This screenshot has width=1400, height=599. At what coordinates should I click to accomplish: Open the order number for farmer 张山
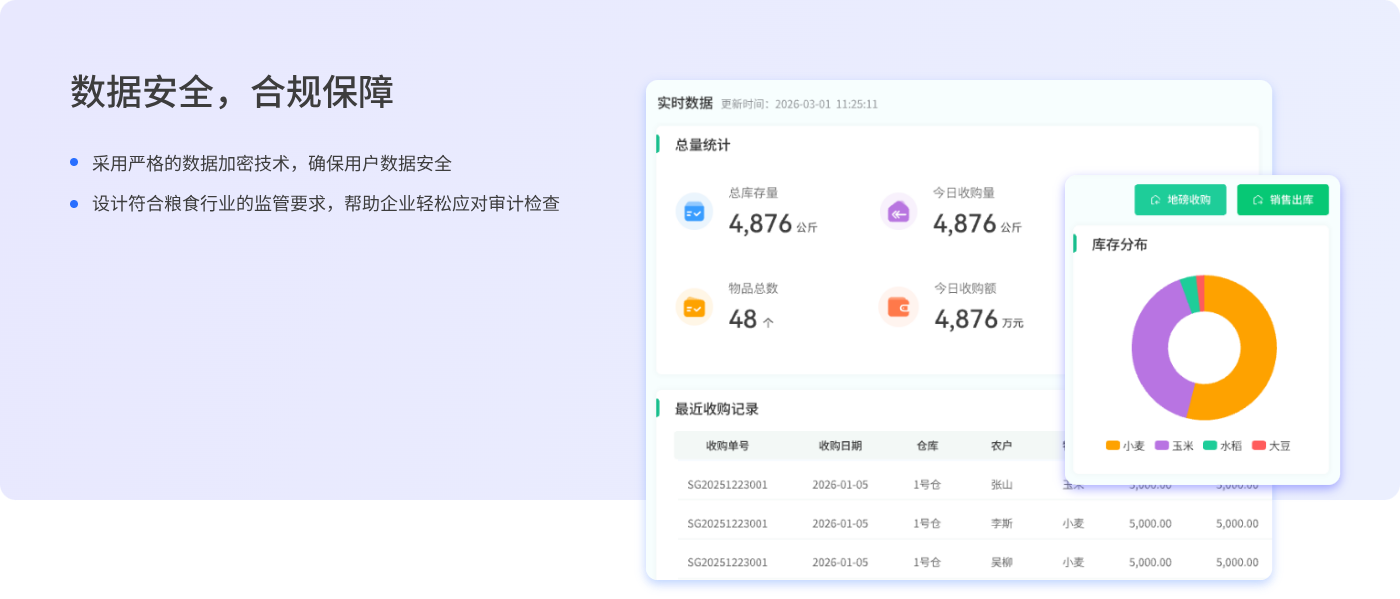[x=727, y=485]
